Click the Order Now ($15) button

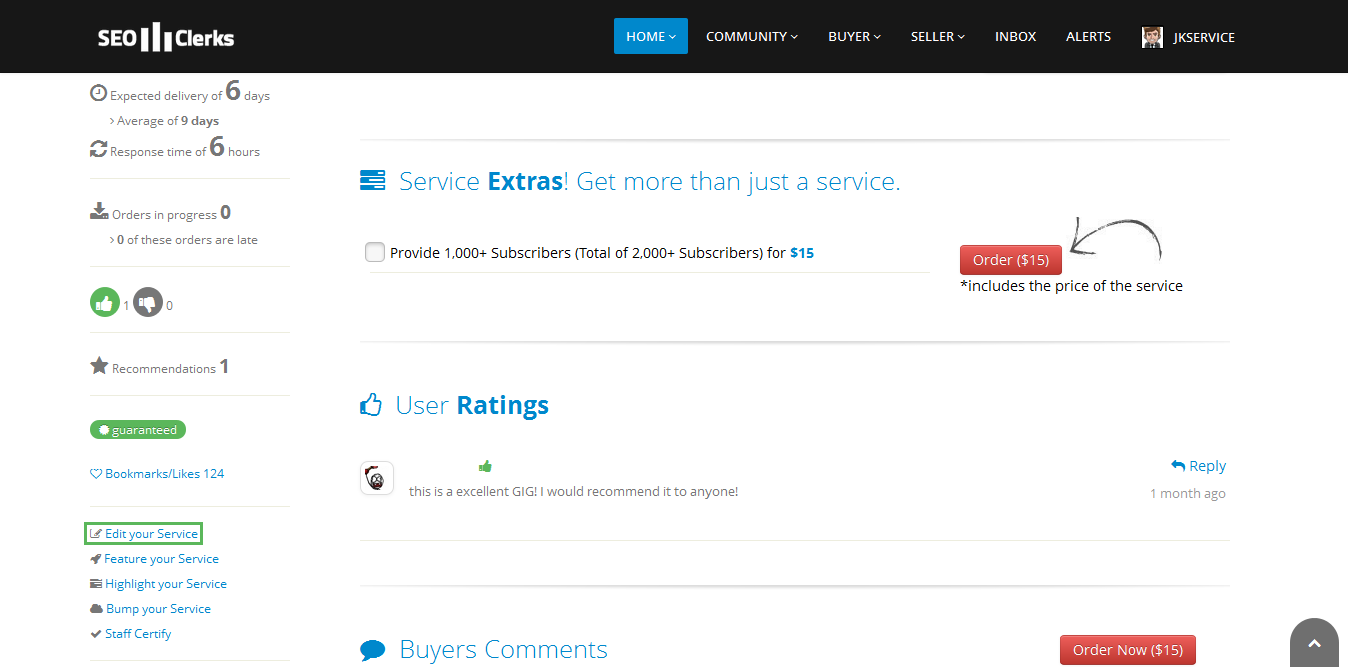(x=1127, y=650)
